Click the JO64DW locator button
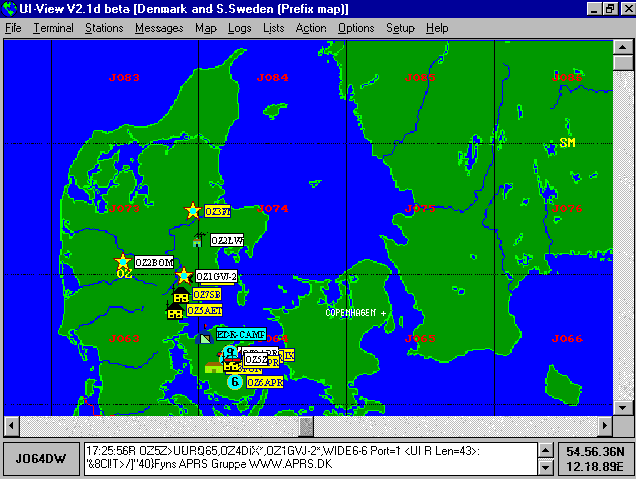636x479 pixels. pos(41,459)
